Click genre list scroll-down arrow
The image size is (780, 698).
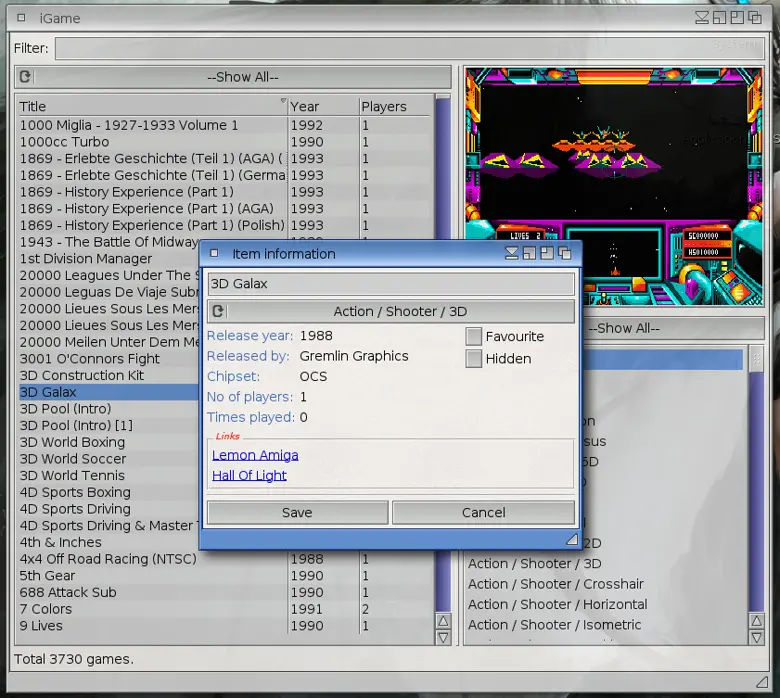point(756,637)
